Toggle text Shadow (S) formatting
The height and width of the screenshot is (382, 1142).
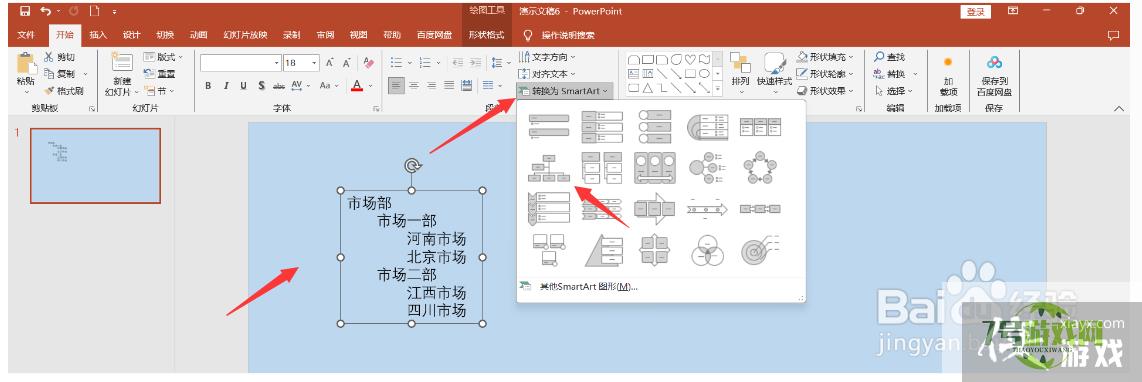tap(261, 86)
